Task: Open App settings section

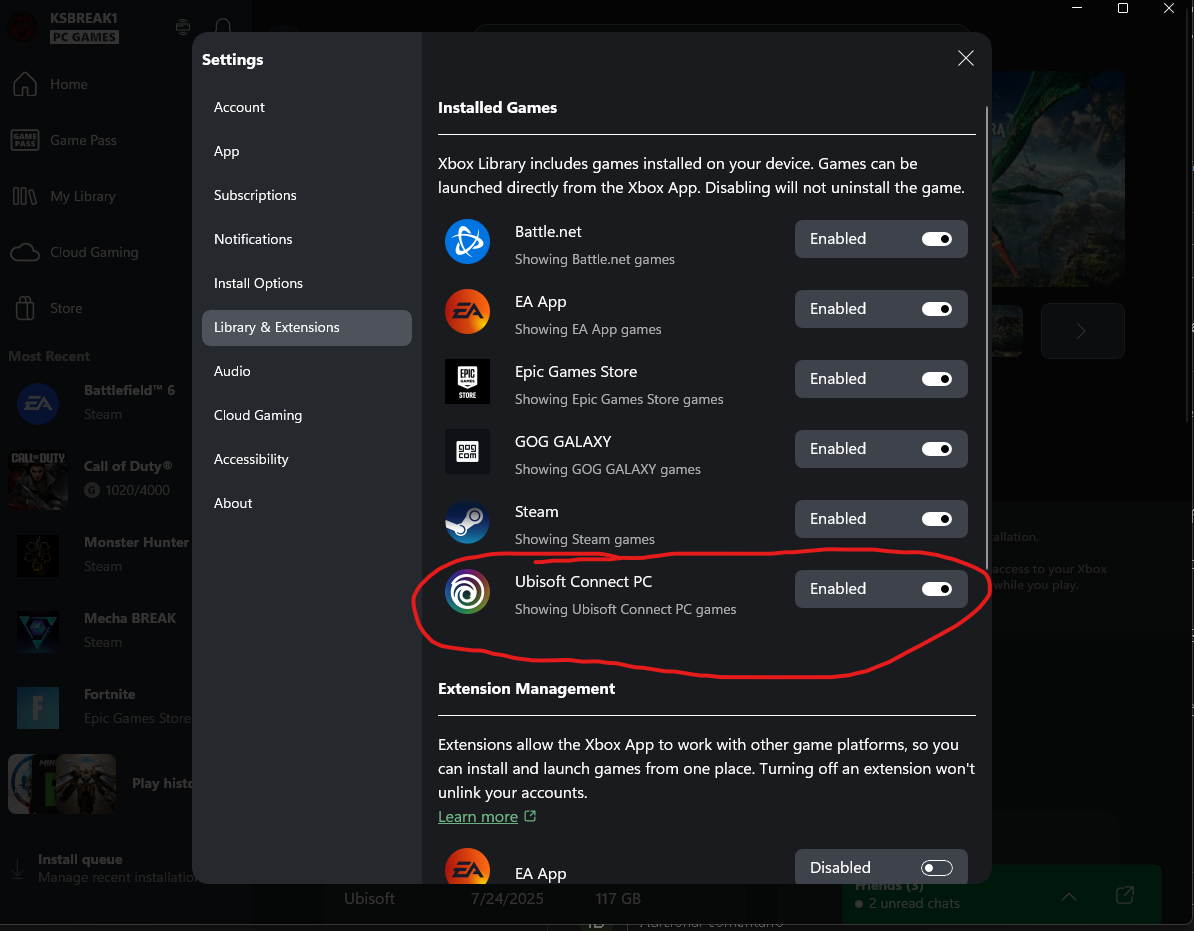Action: point(306,151)
